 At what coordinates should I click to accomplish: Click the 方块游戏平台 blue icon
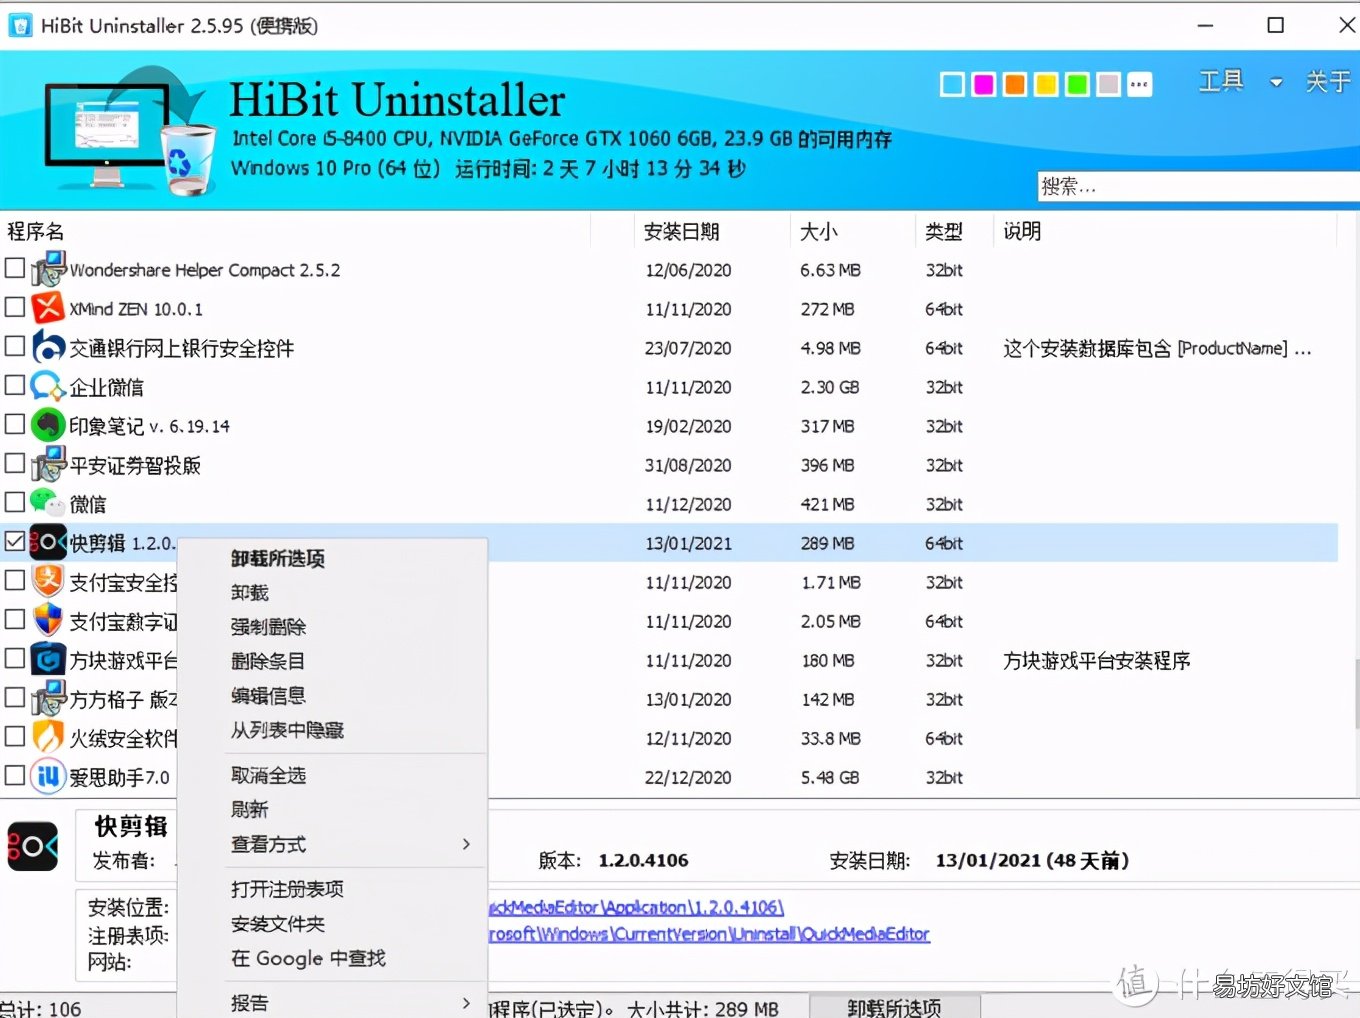click(x=48, y=659)
